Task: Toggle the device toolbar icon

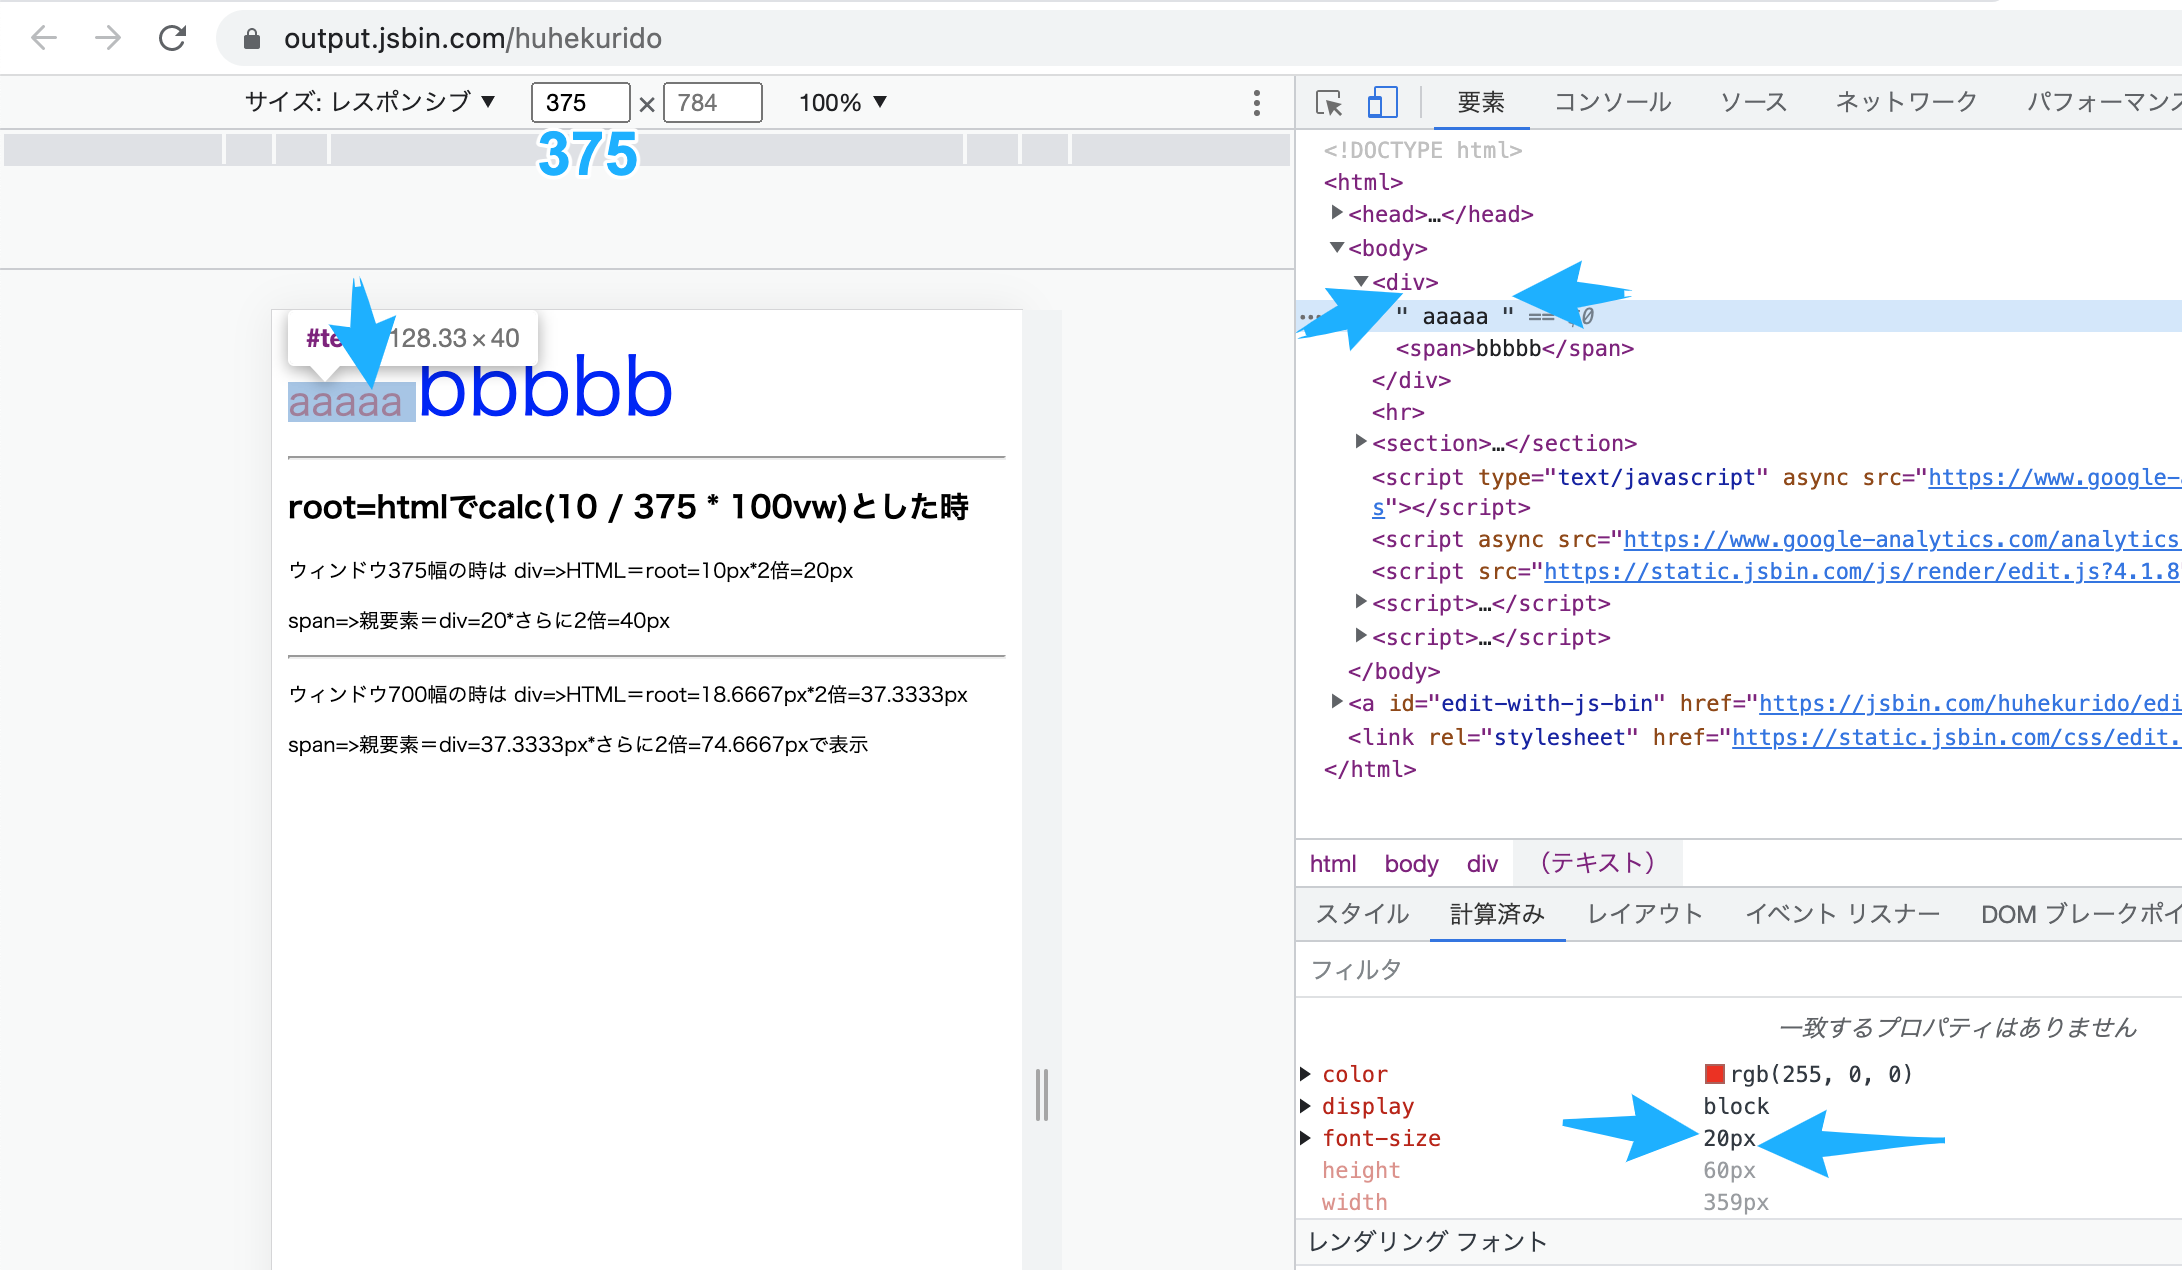Action: click(x=1382, y=102)
